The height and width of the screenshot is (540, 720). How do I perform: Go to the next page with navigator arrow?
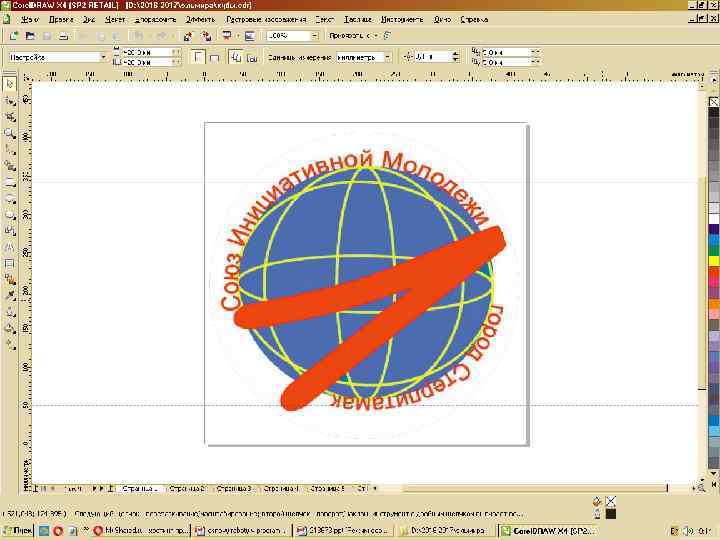click(95, 489)
